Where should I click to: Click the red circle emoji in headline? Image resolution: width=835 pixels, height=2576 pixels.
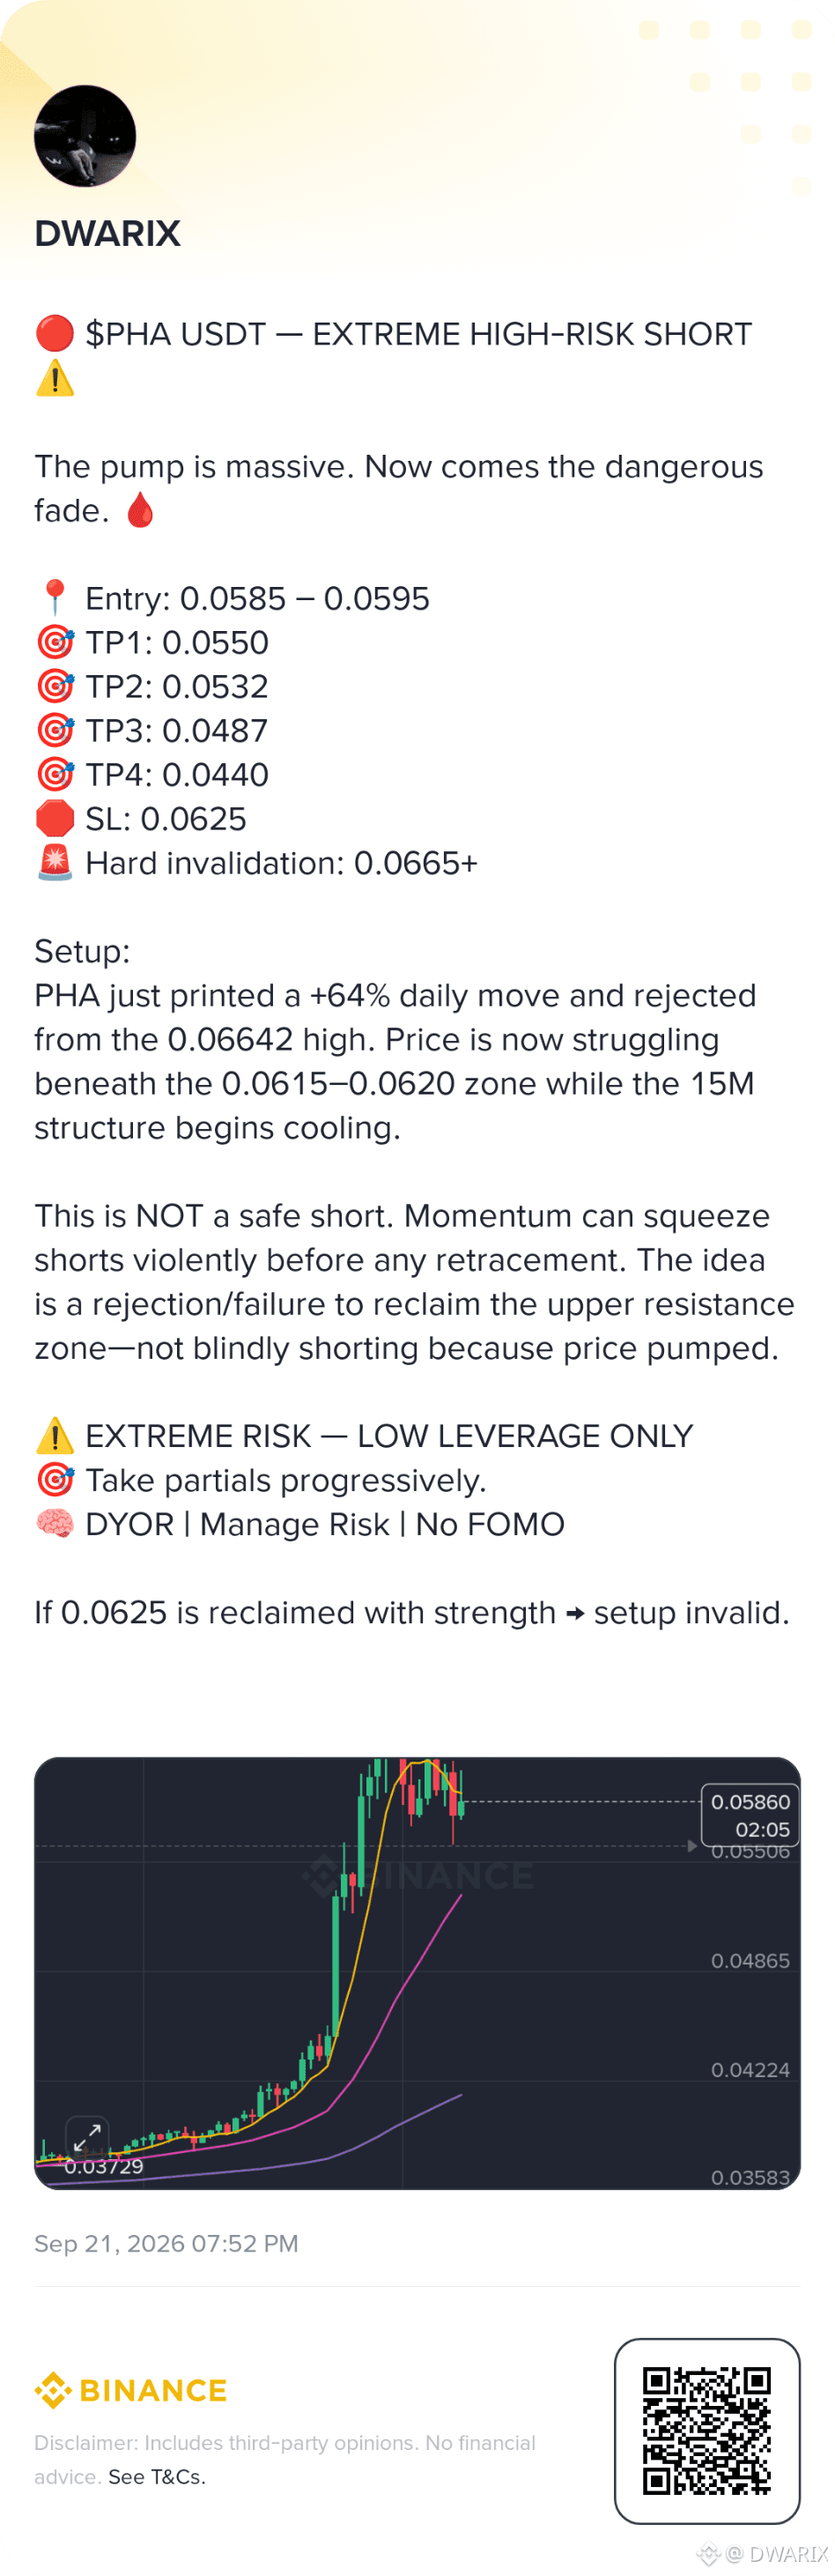point(55,333)
